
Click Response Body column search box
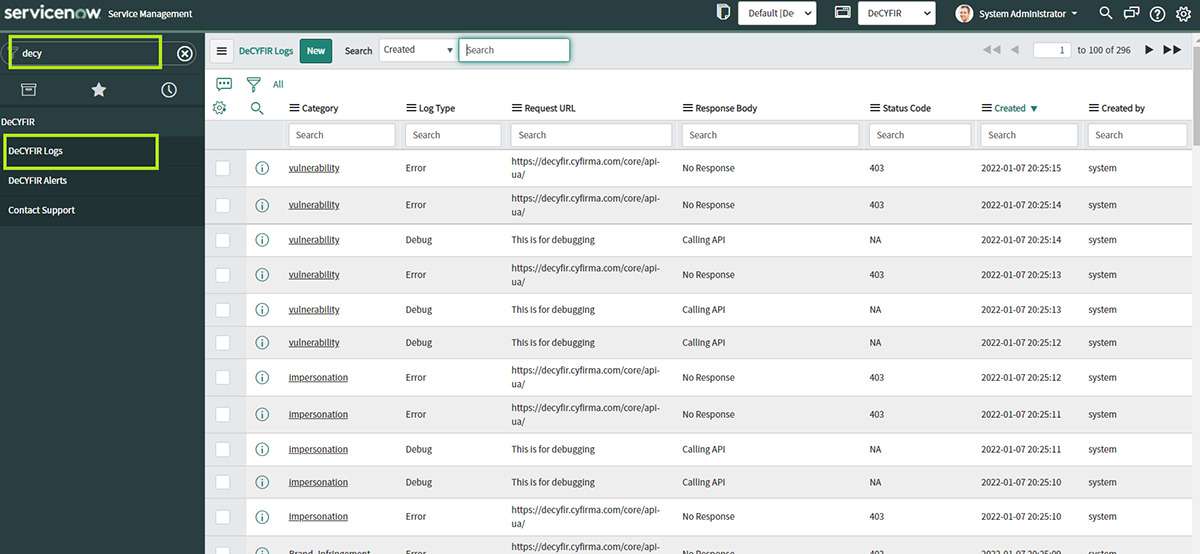[x=771, y=135]
